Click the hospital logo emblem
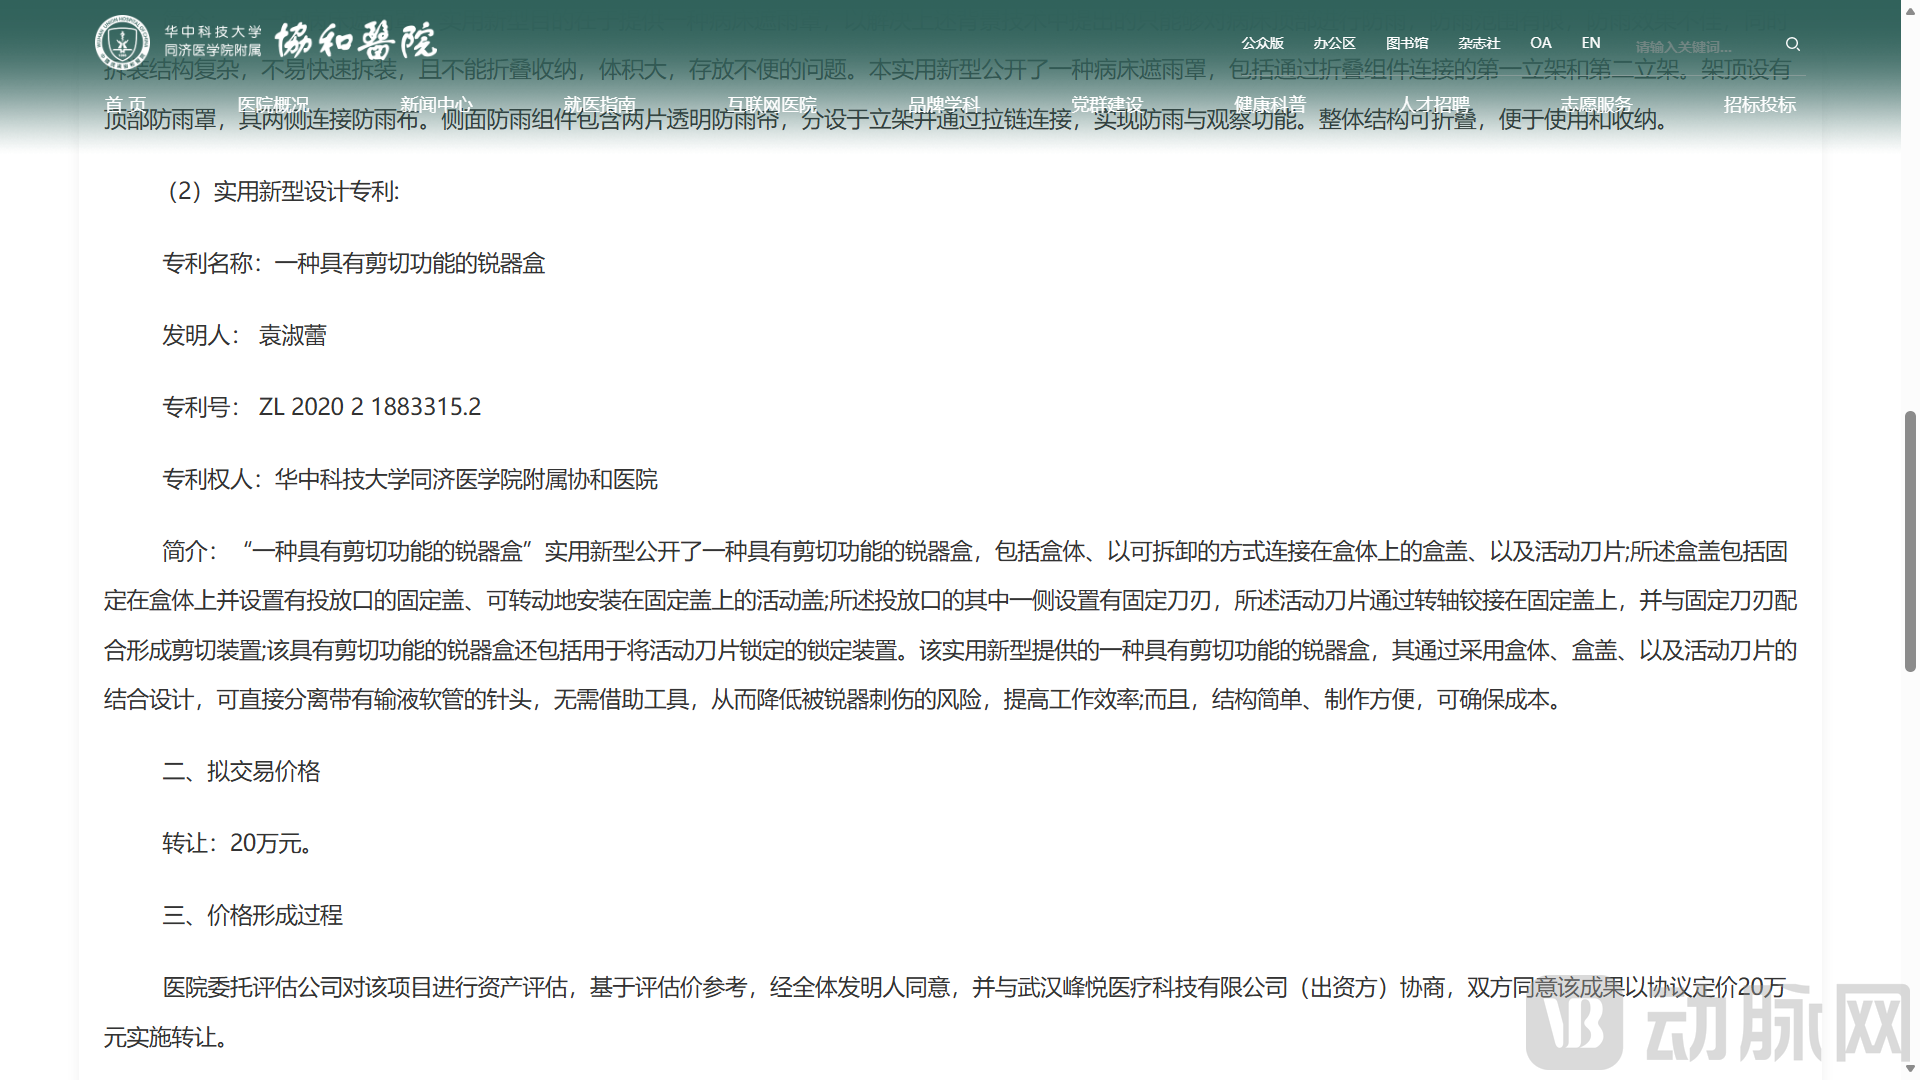The width and height of the screenshot is (1920, 1080). pyautogui.click(x=122, y=40)
